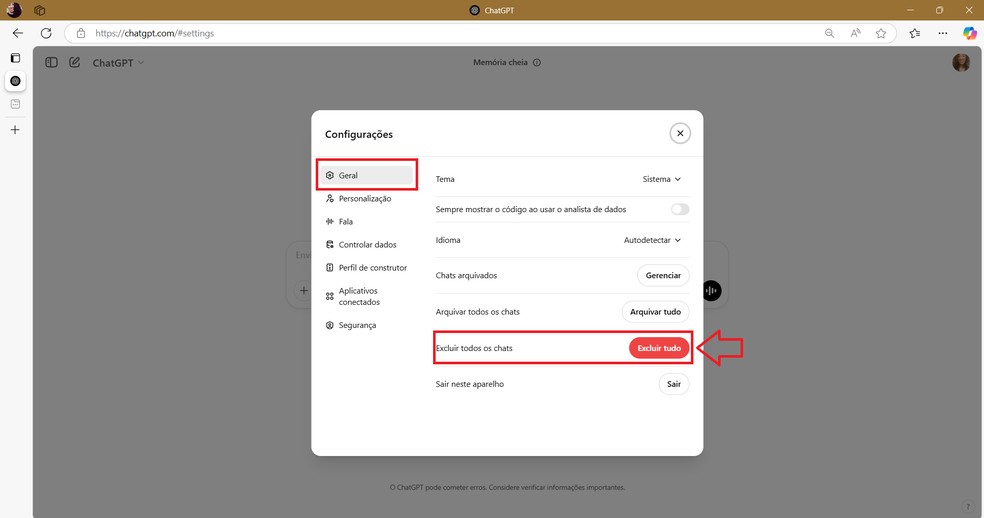Open the Copilot icon in toolbar
The image size is (984, 518).
970,33
